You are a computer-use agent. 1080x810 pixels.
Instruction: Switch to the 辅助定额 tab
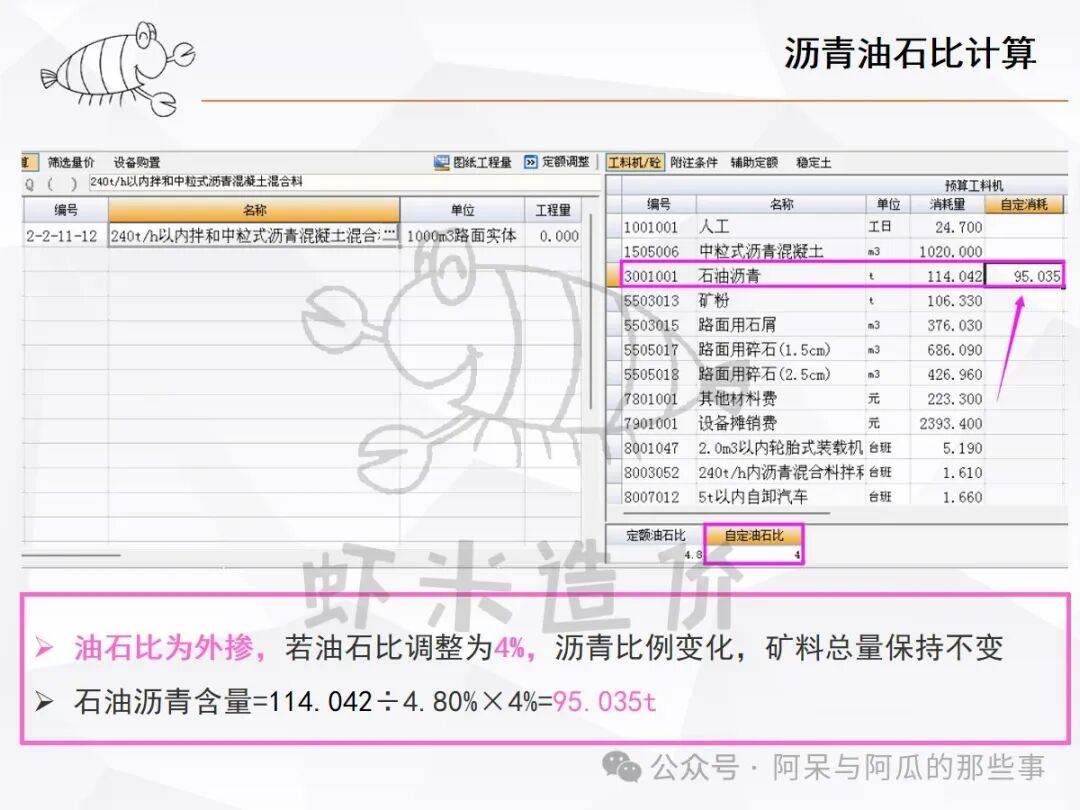(x=754, y=163)
